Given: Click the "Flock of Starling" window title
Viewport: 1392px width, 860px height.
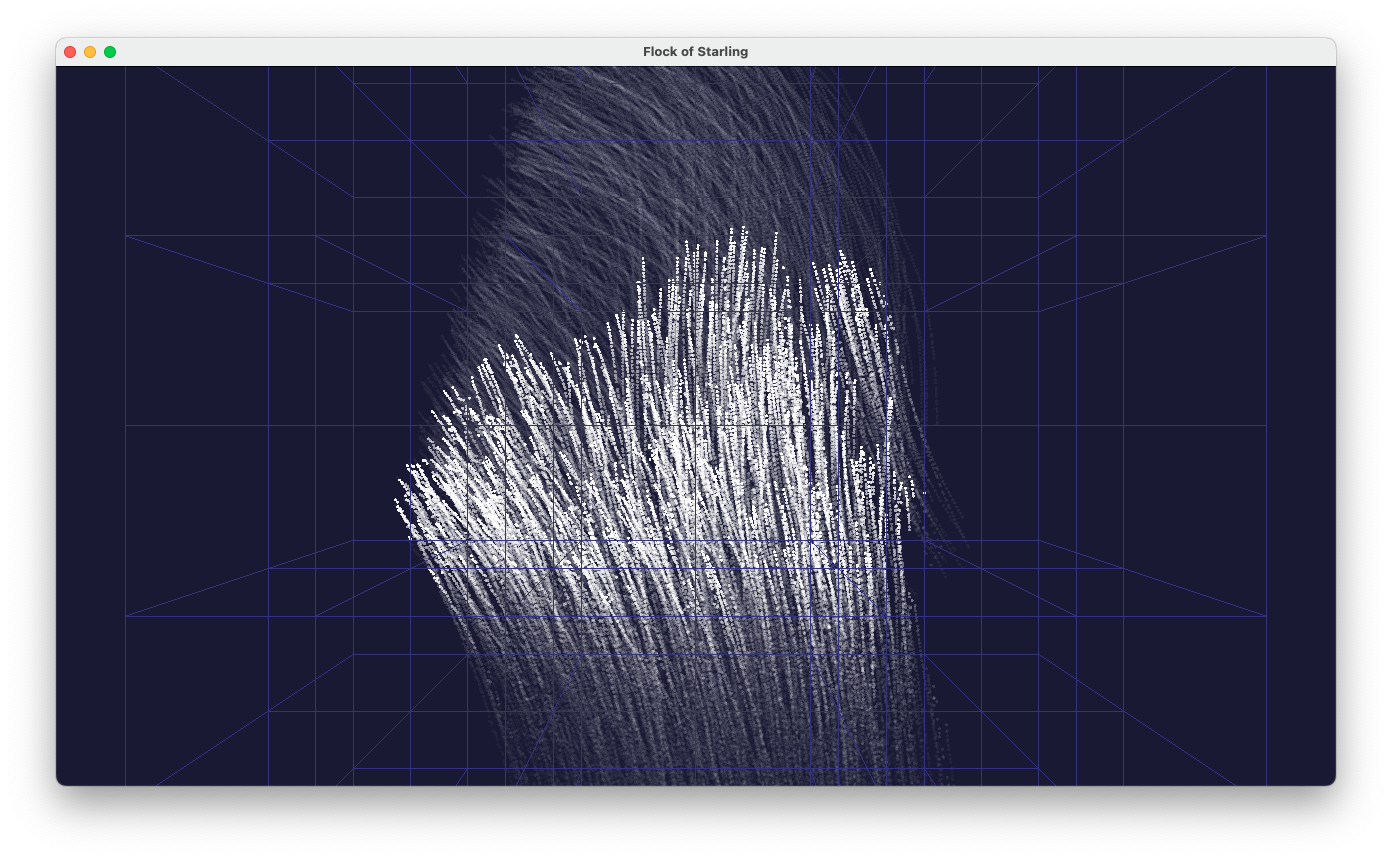Looking at the screenshot, I should [695, 52].
